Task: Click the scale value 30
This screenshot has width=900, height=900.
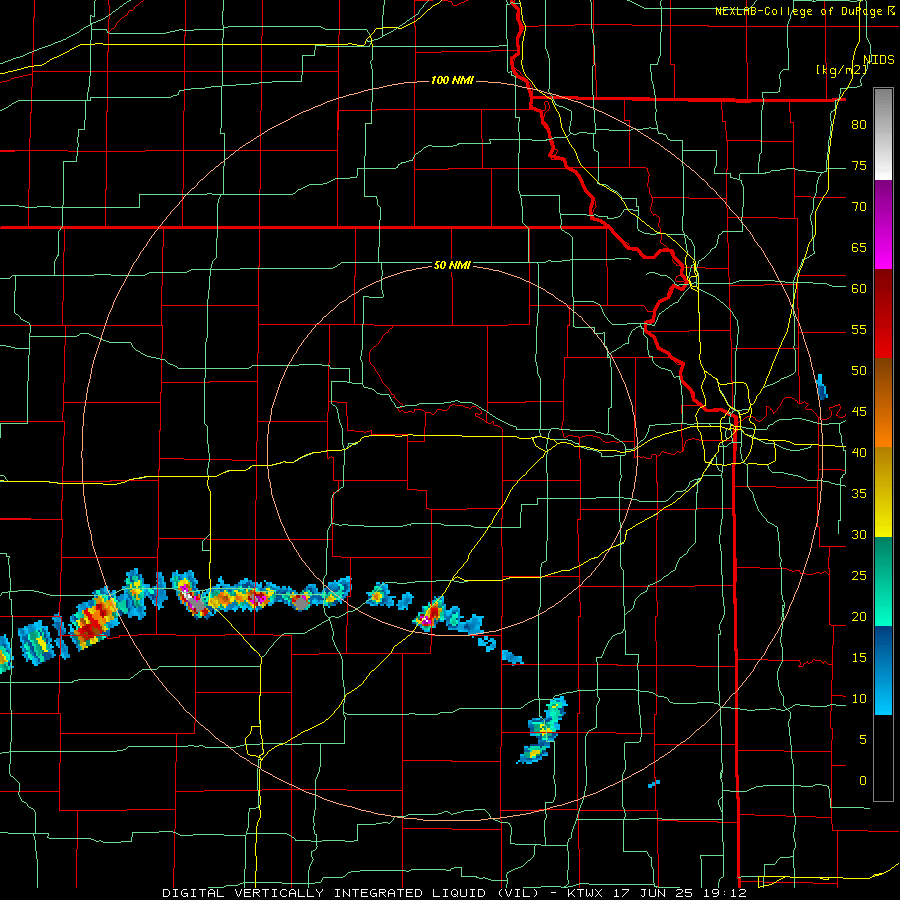Action: (859, 535)
